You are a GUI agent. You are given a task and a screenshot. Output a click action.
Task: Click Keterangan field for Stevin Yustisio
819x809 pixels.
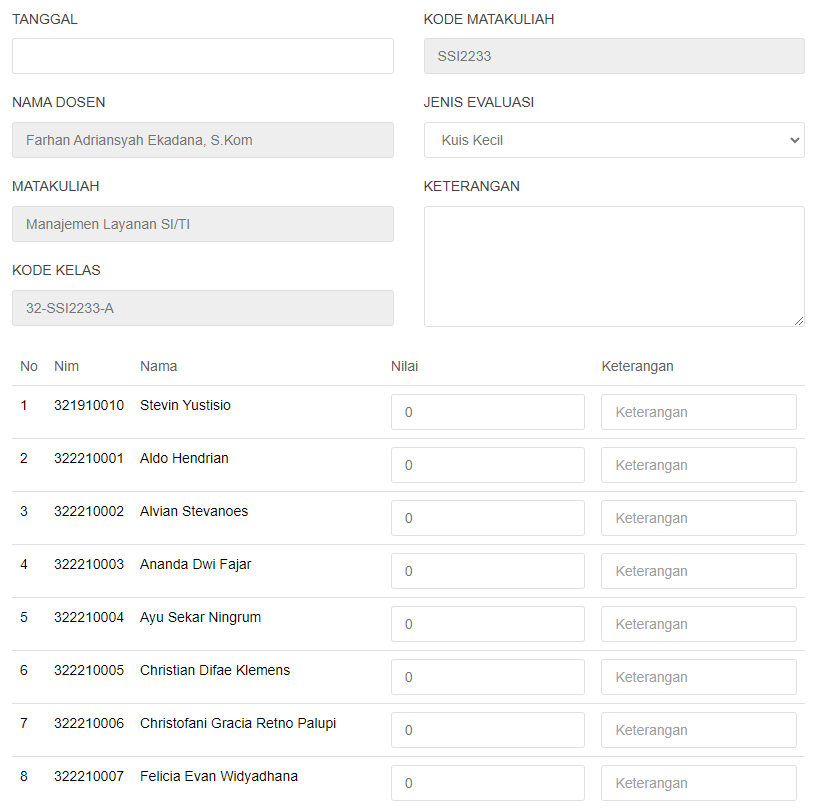click(698, 412)
